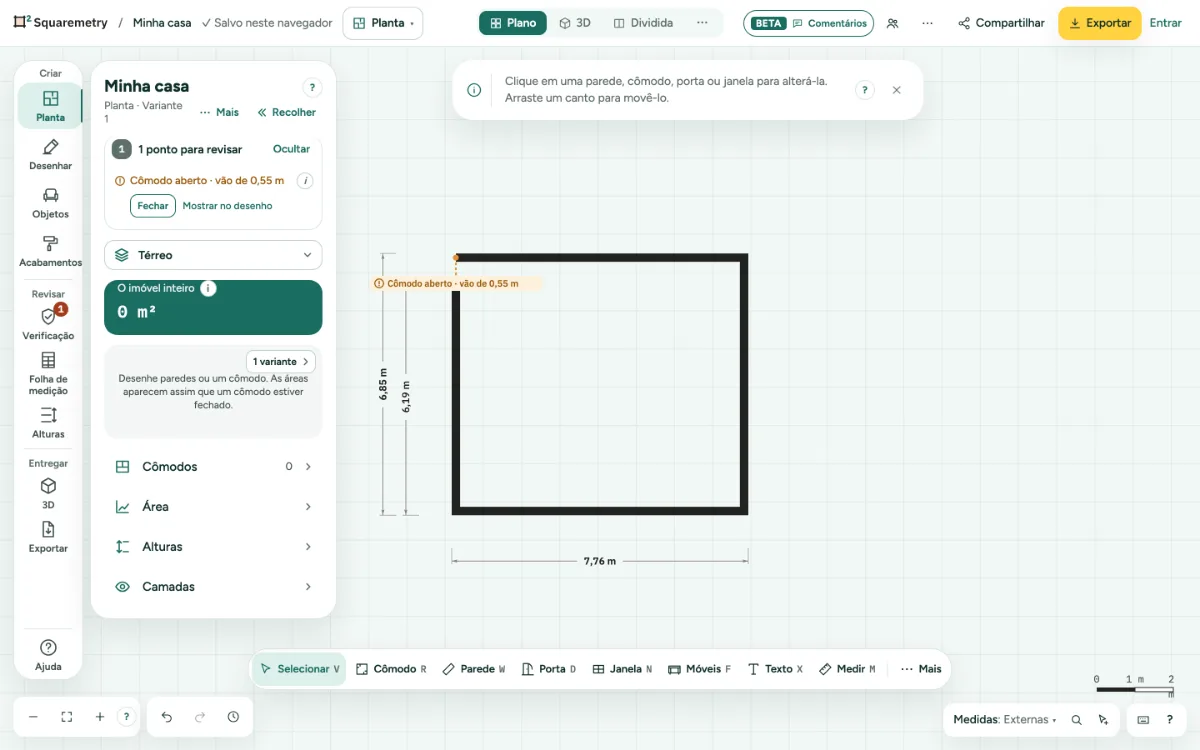Collapse the panel with Recolher
This screenshot has height=750, width=1200.
(287, 113)
